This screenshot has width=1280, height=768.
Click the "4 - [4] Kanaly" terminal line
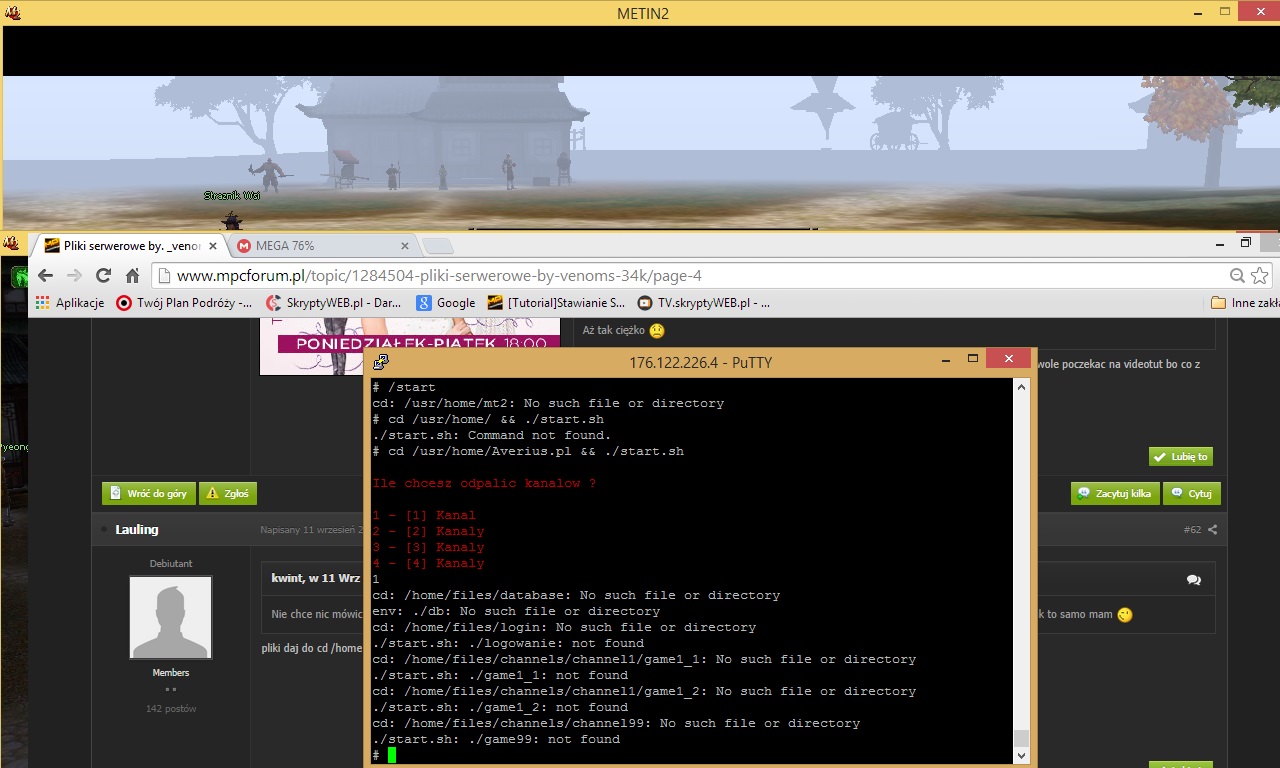tap(428, 563)
